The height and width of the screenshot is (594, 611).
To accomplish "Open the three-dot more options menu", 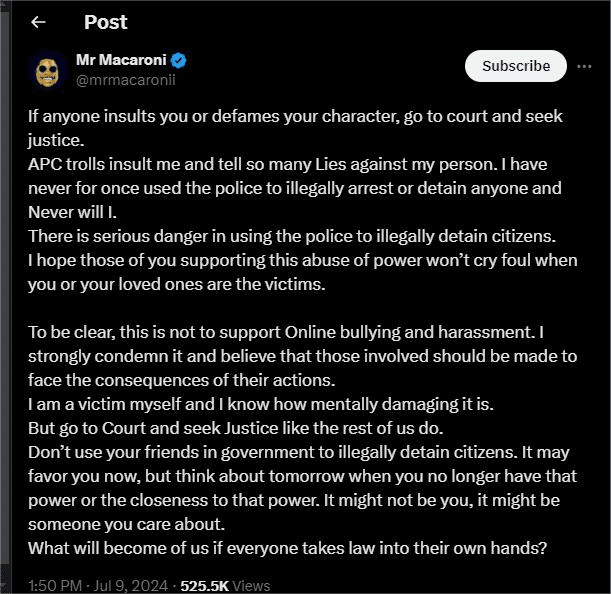I will pos(585,66).
